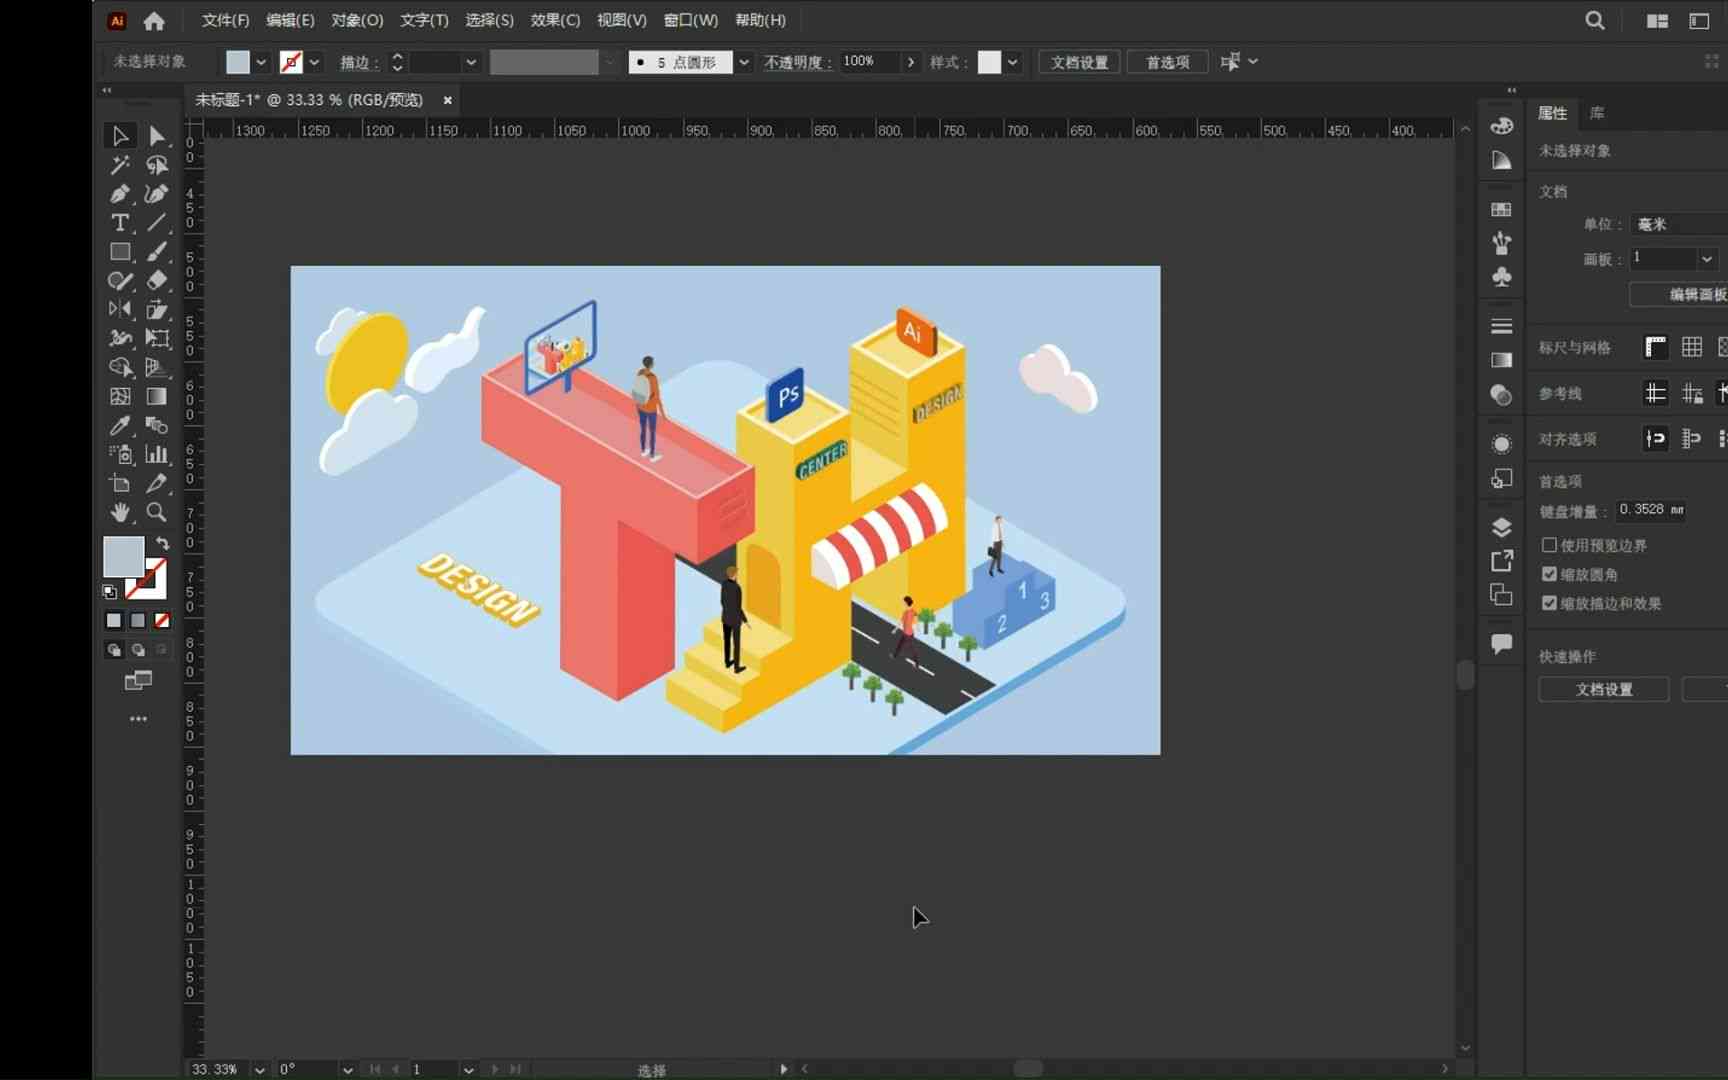
Task: Open the Layers panel icon
Action: [x=1501, y=528]
